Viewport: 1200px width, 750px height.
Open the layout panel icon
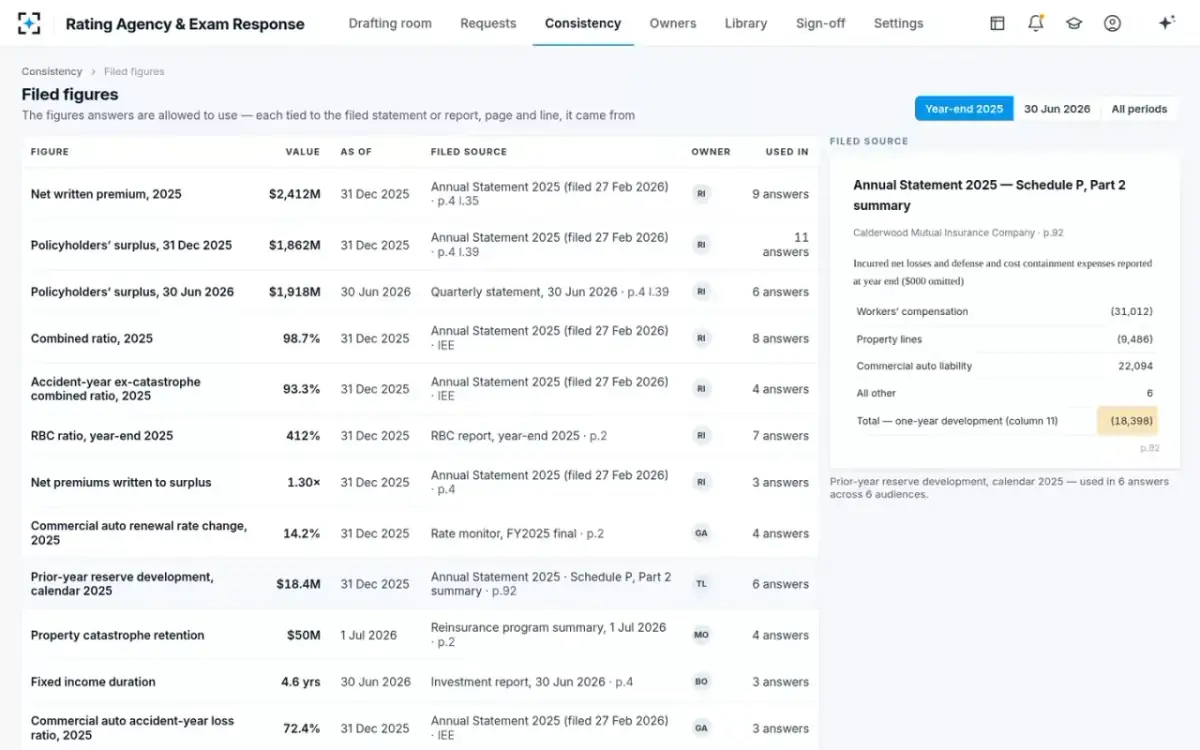[x=997, y=23]
